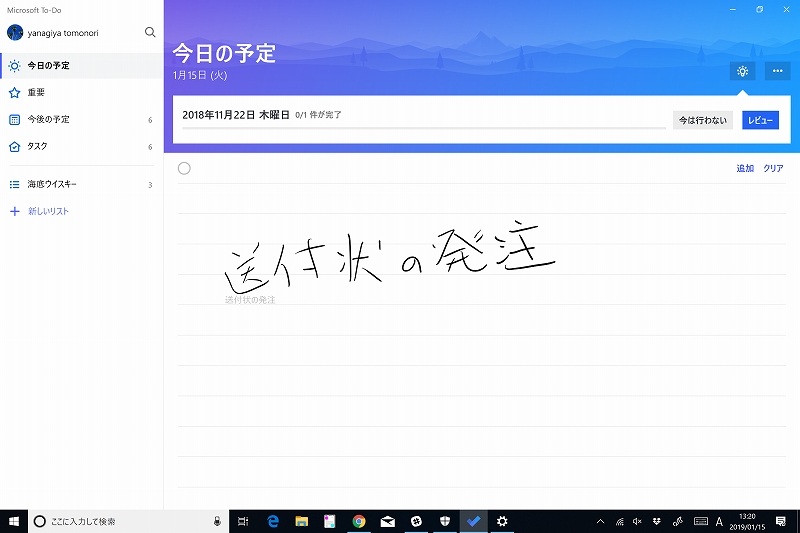Open Settings gear in taskbar
Viewport: 800px width, 533px height.
(x=502, y=521)
